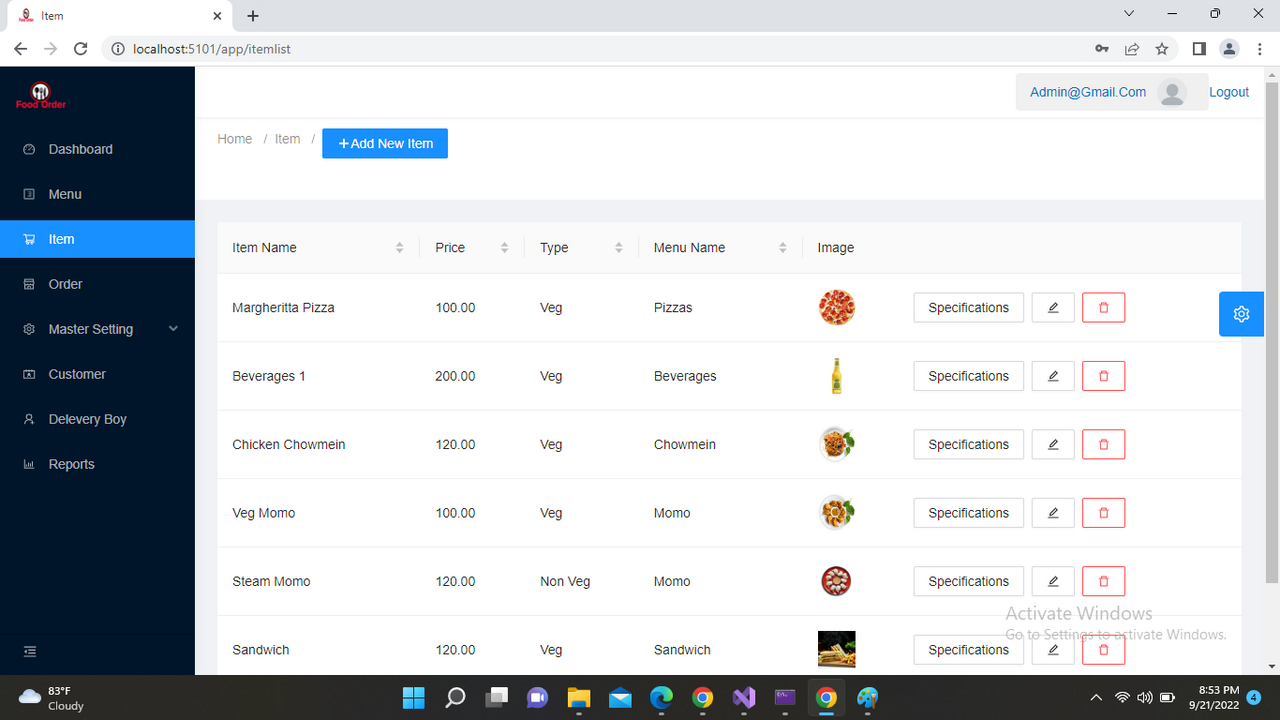The image size is (1280, 720).
Task: Click the Logout link
Action: click(1229, 92)
